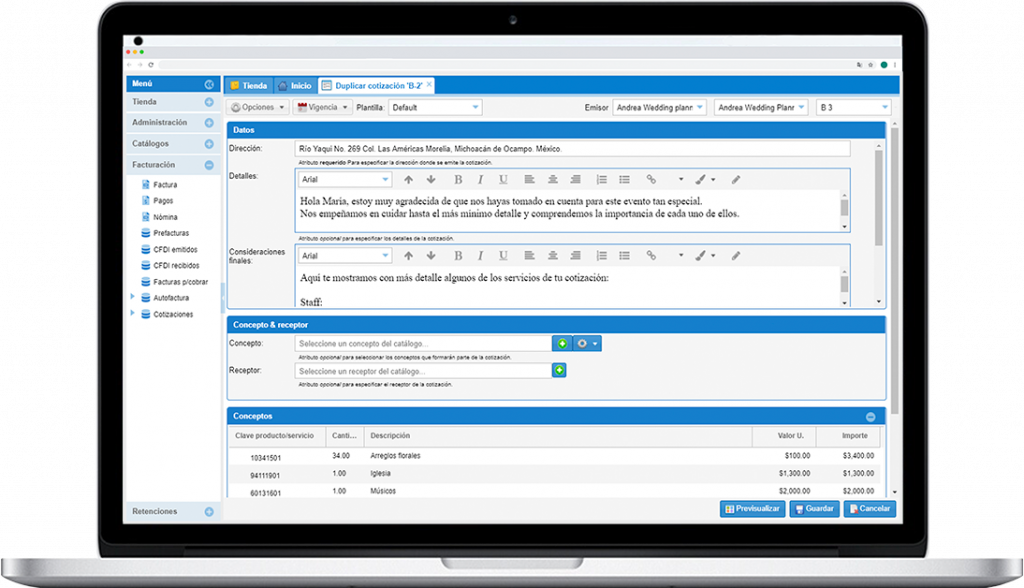Screen dimensions: 1024x588
Task: Collapse the Facturación menu section
Action: tap(209, 165)
